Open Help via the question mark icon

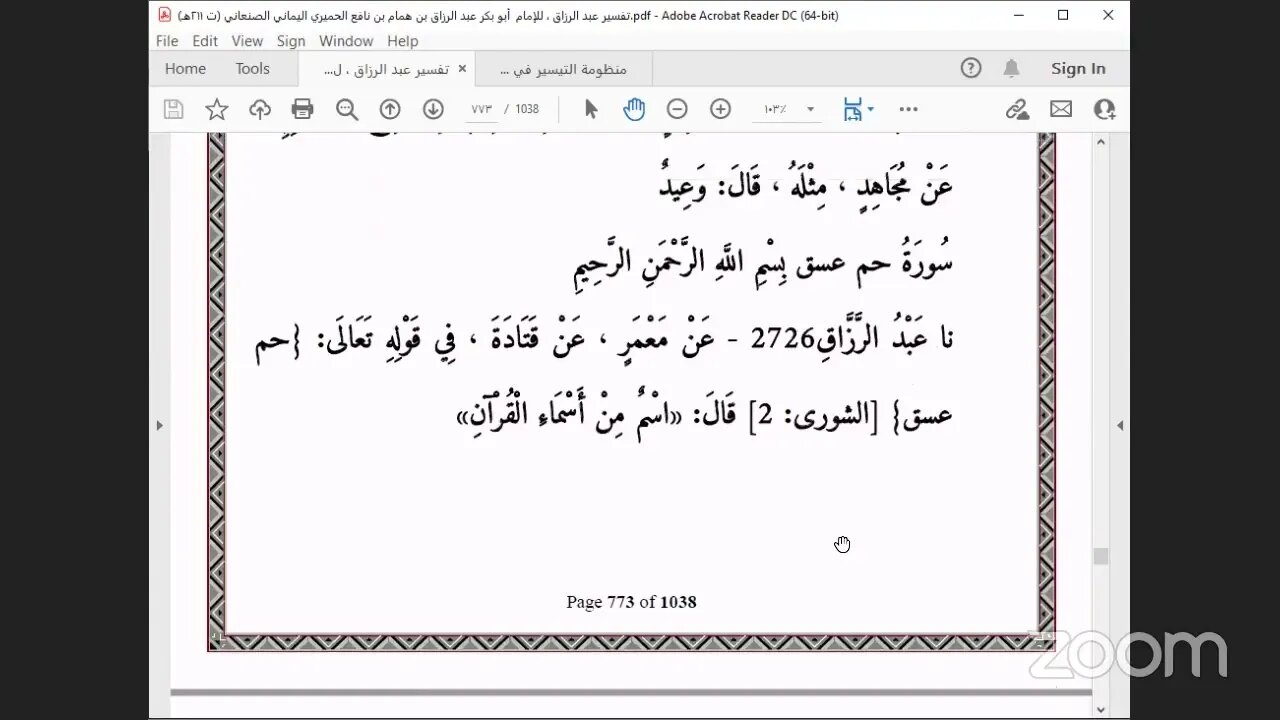pos(971,68)
